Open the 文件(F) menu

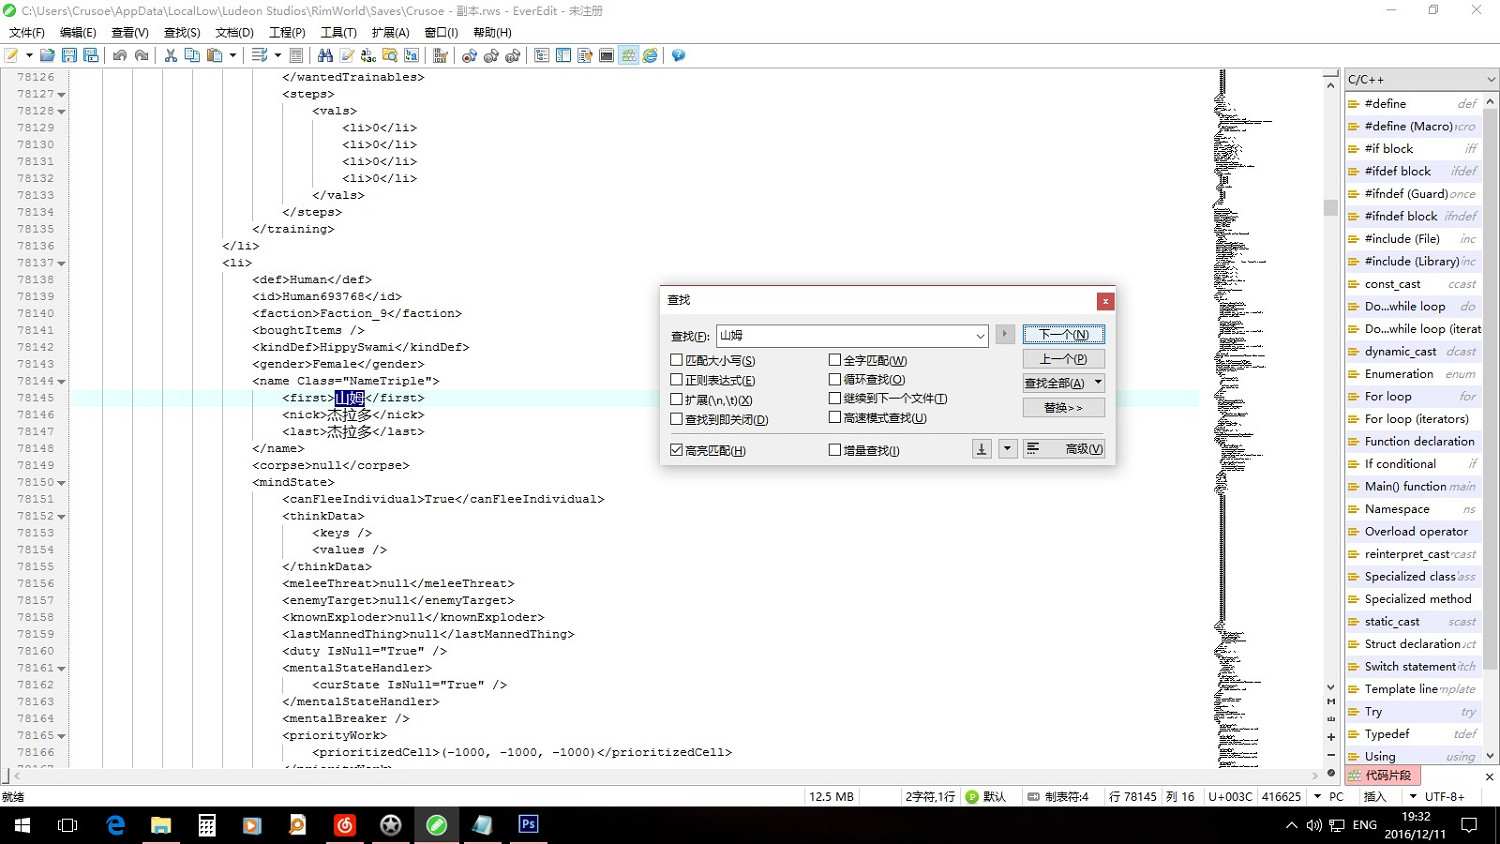(x=27, y=33)
